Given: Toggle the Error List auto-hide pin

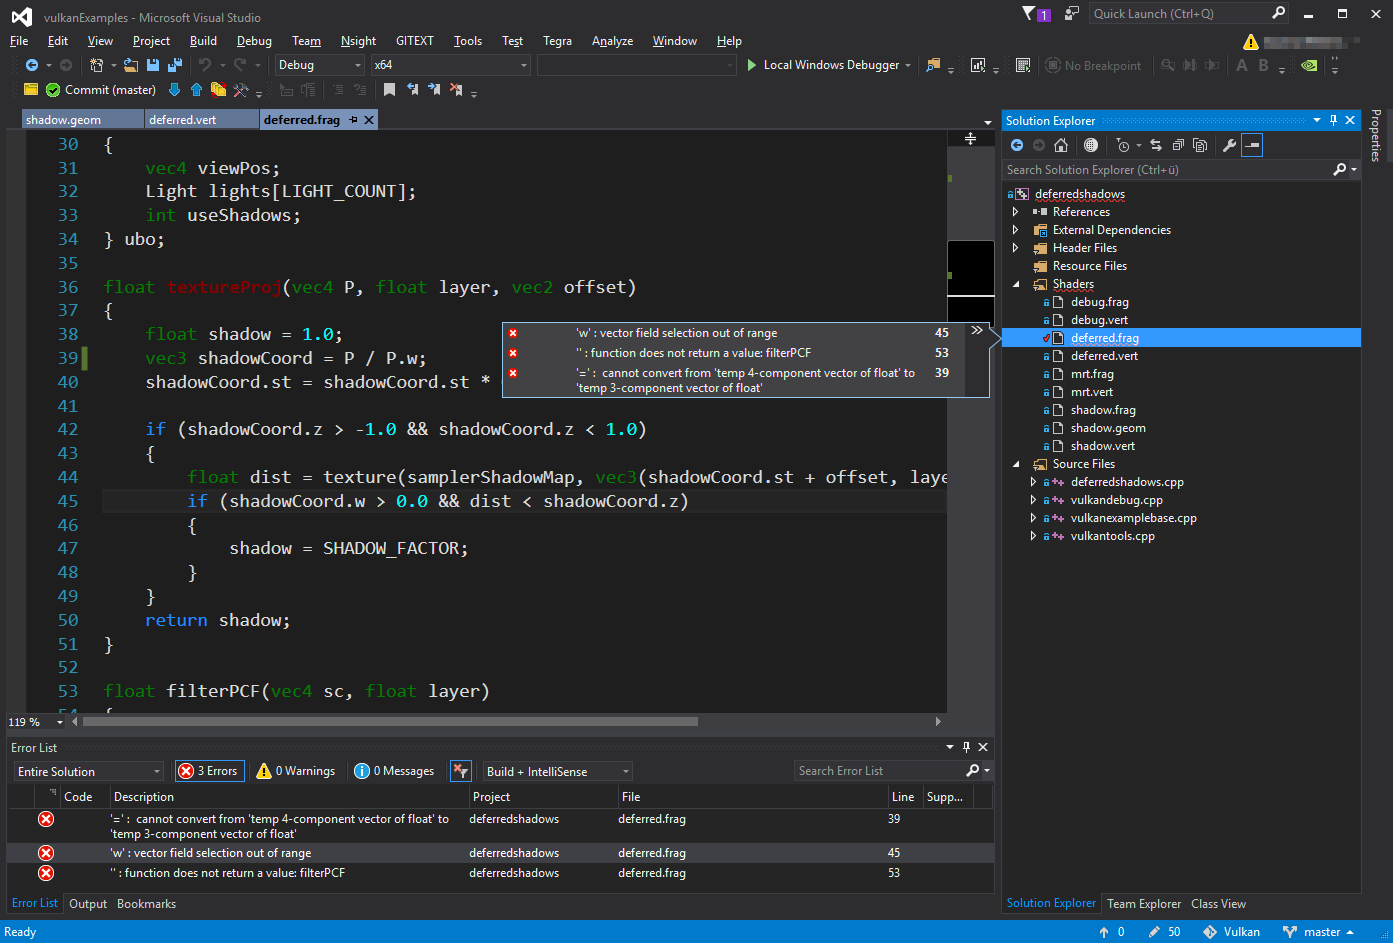Looking at the screenshot, I should pyautogui.click(x=966, y=747).
